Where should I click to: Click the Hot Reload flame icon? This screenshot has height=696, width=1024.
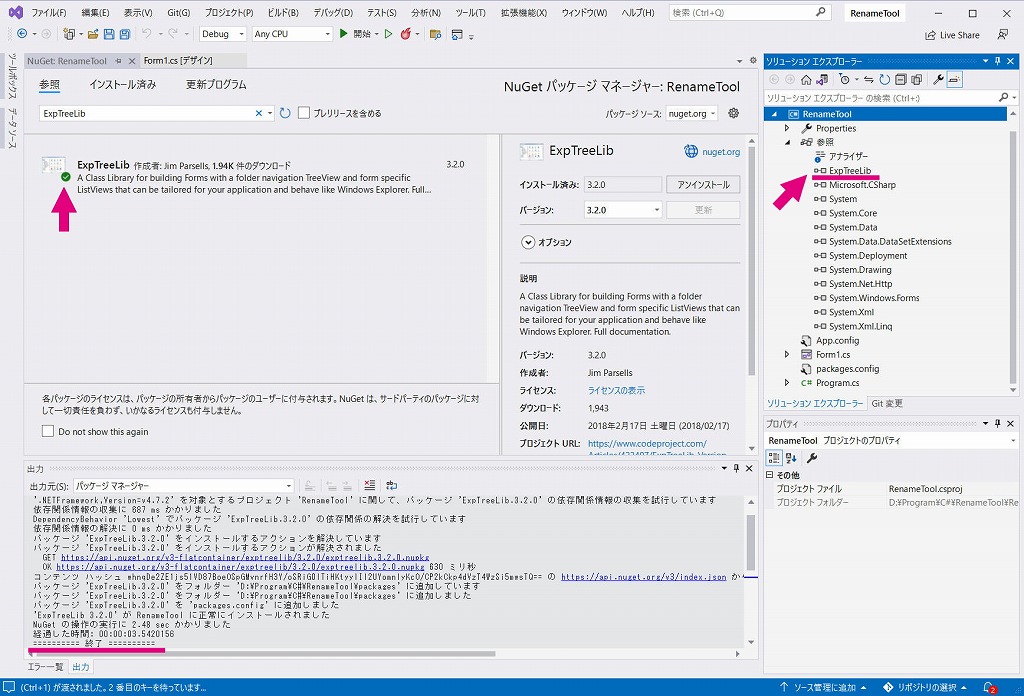pos(406,34)
